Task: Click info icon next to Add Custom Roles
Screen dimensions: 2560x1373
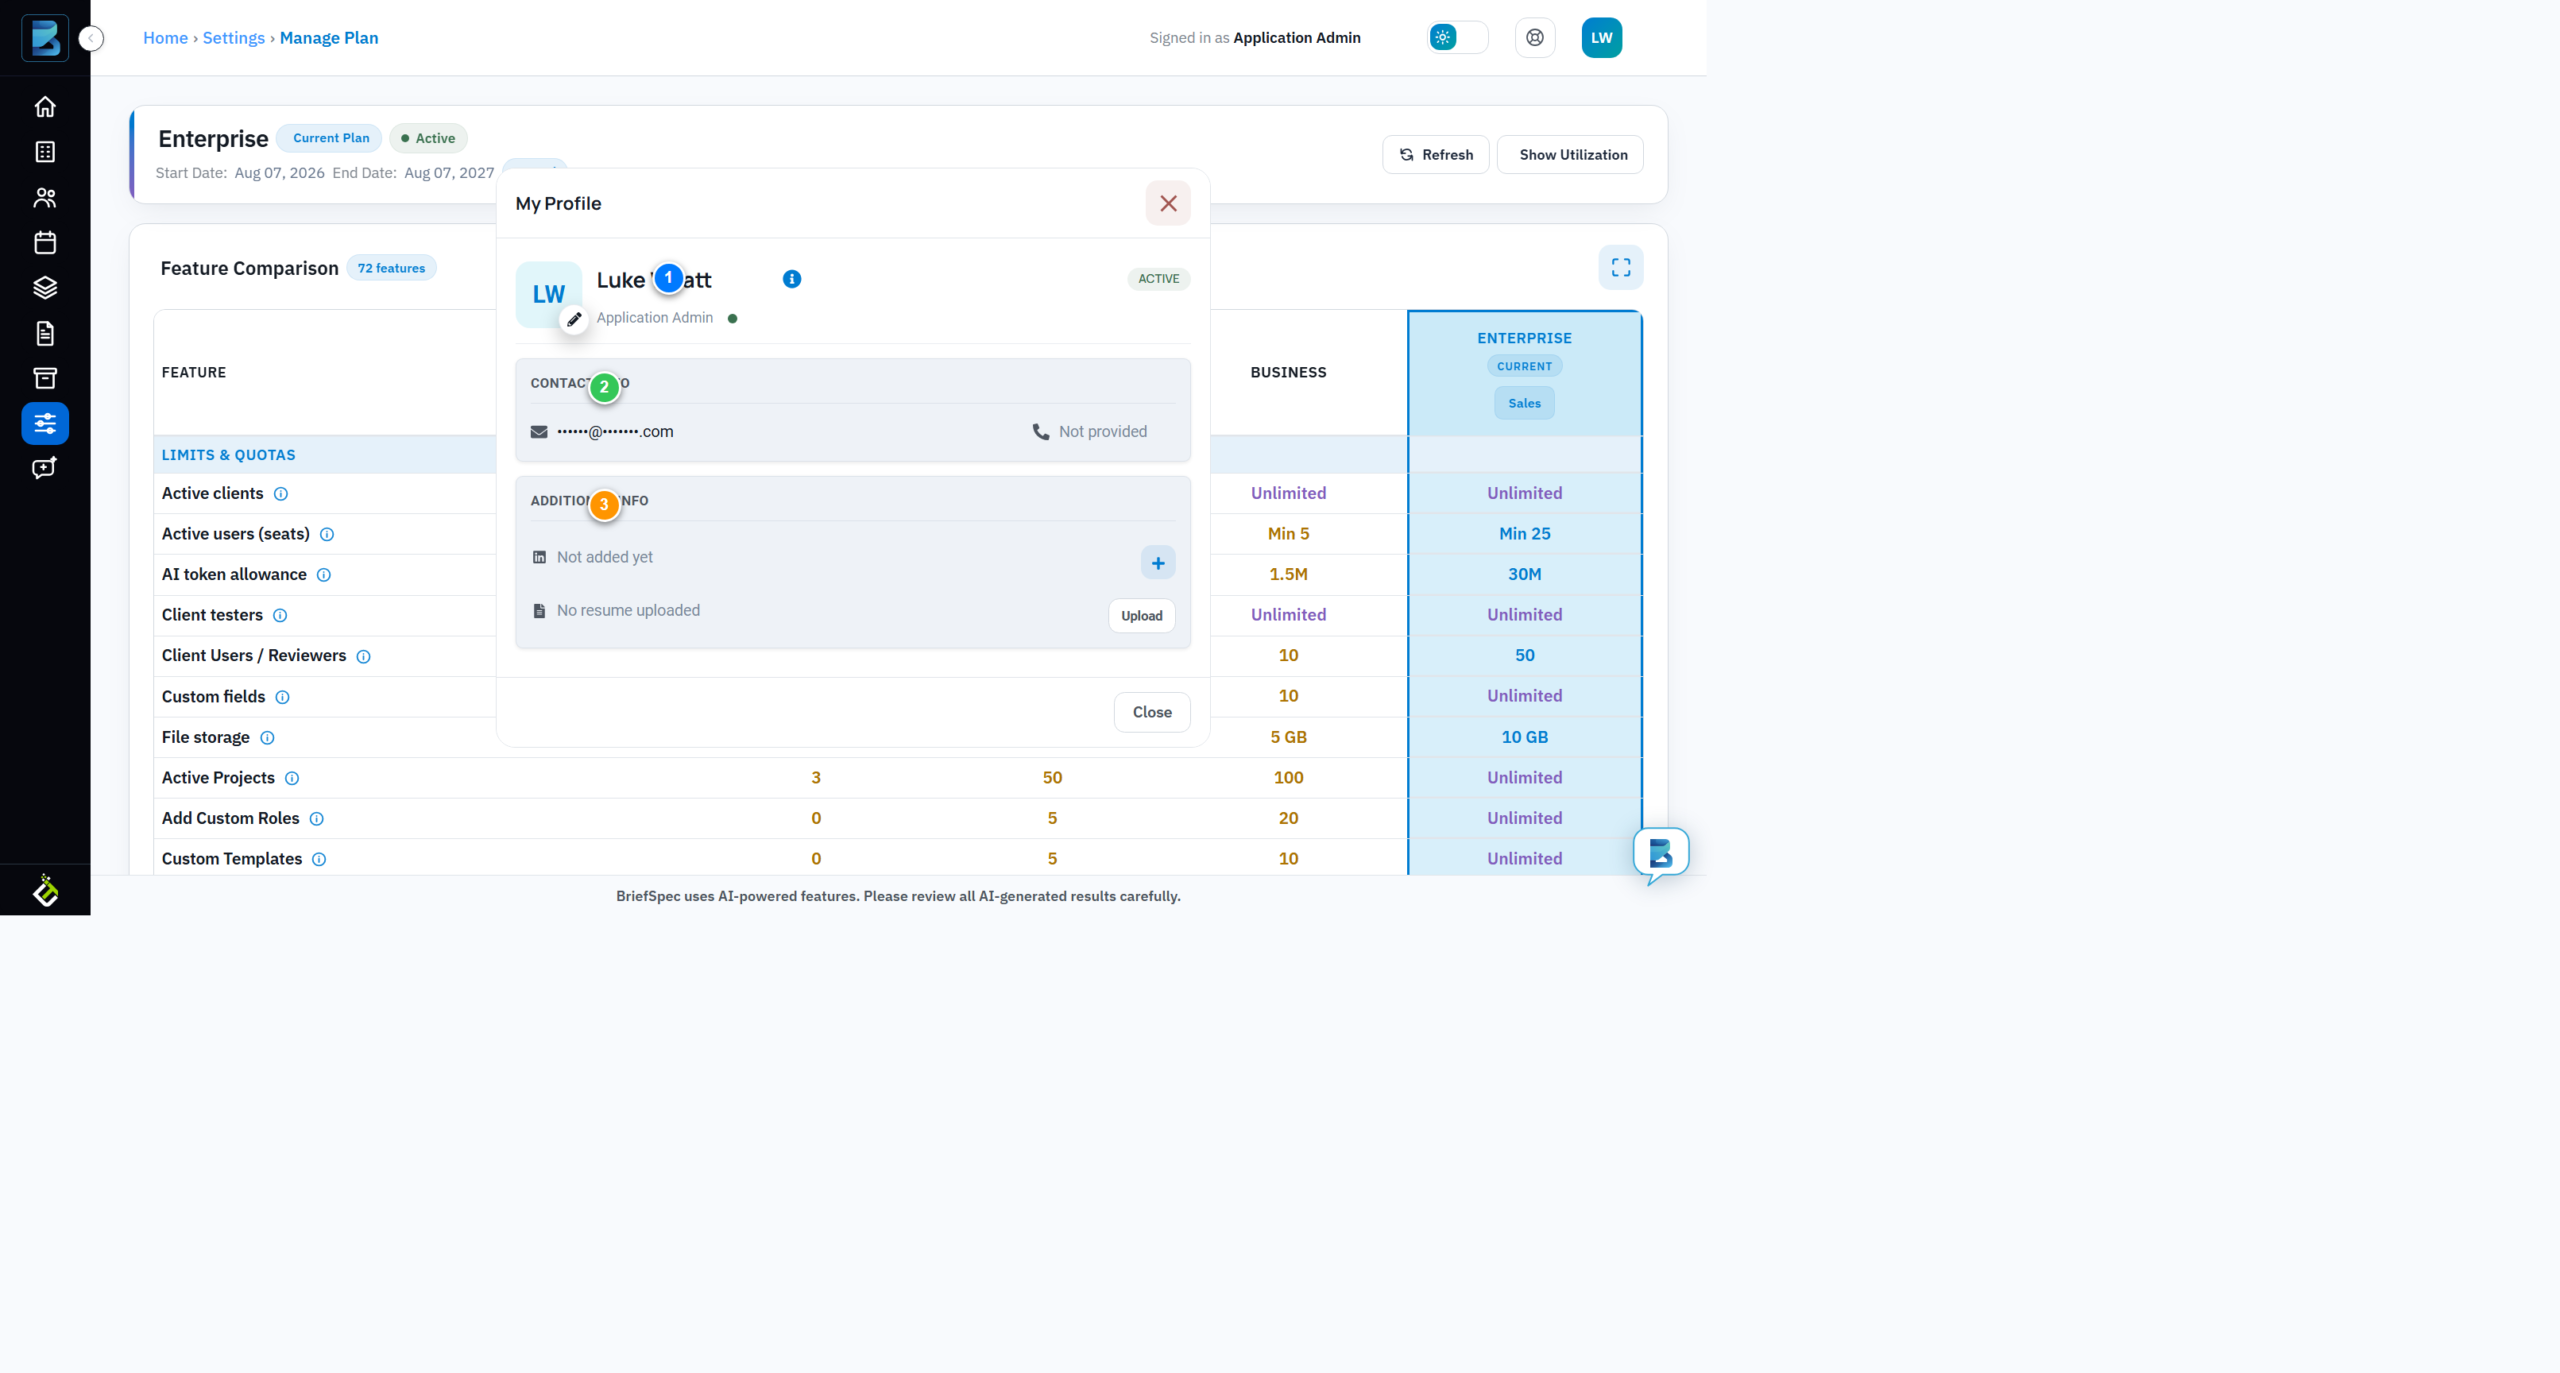Action: [317, 819]
